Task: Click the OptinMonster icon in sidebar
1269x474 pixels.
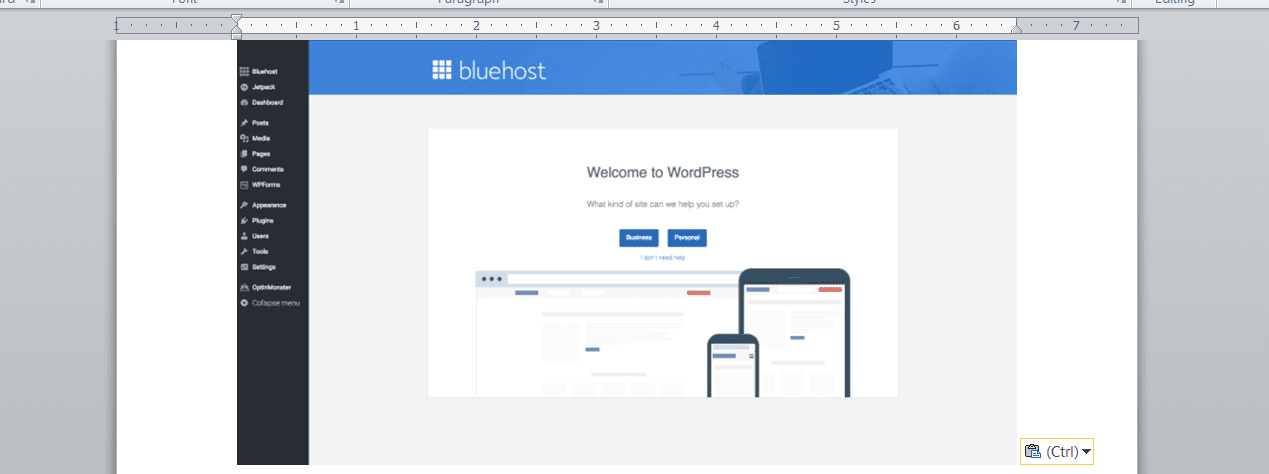Action: click(x=244, y=287)
